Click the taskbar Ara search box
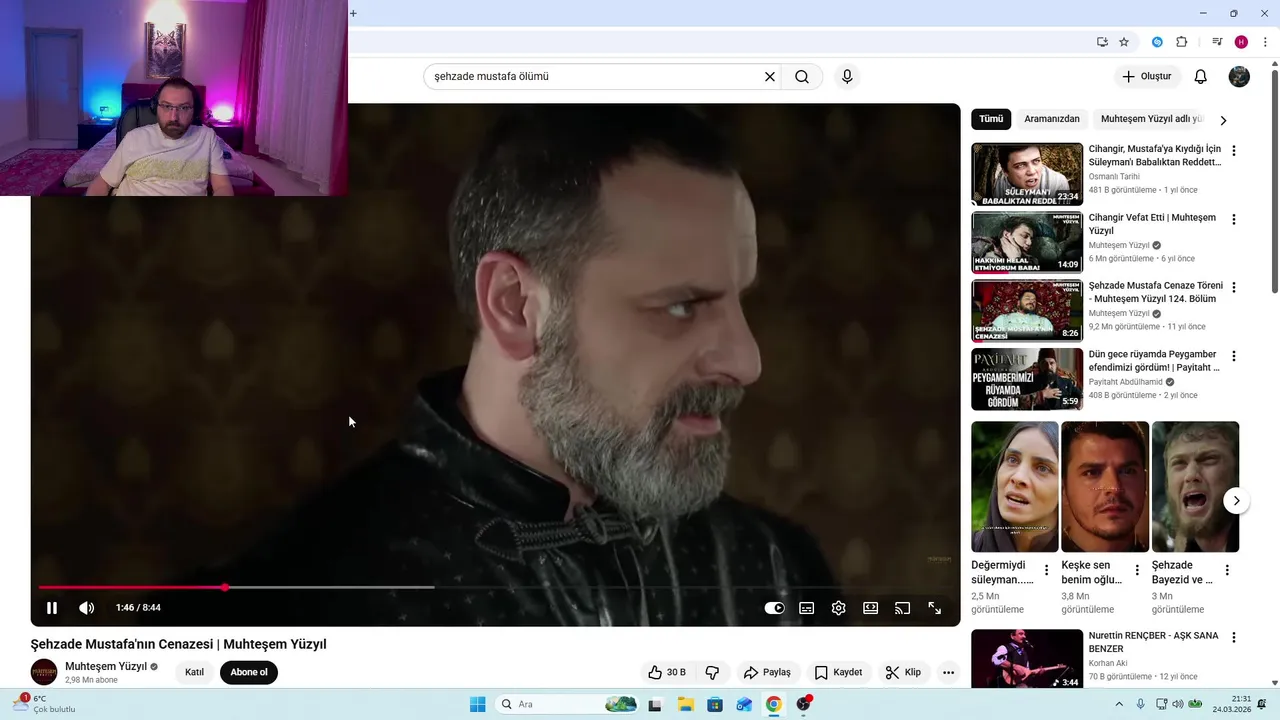Screen dimensions: 1280x720 (x=566, y=704)
